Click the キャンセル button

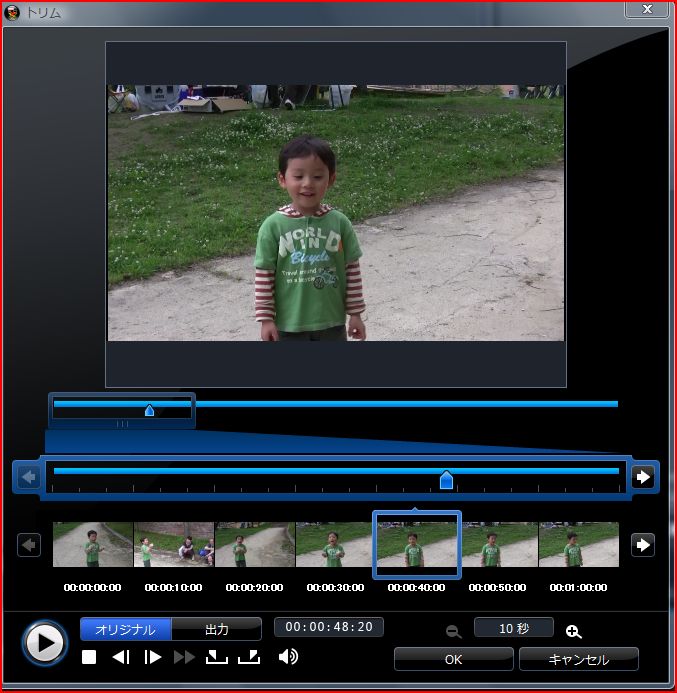[578, 660]
